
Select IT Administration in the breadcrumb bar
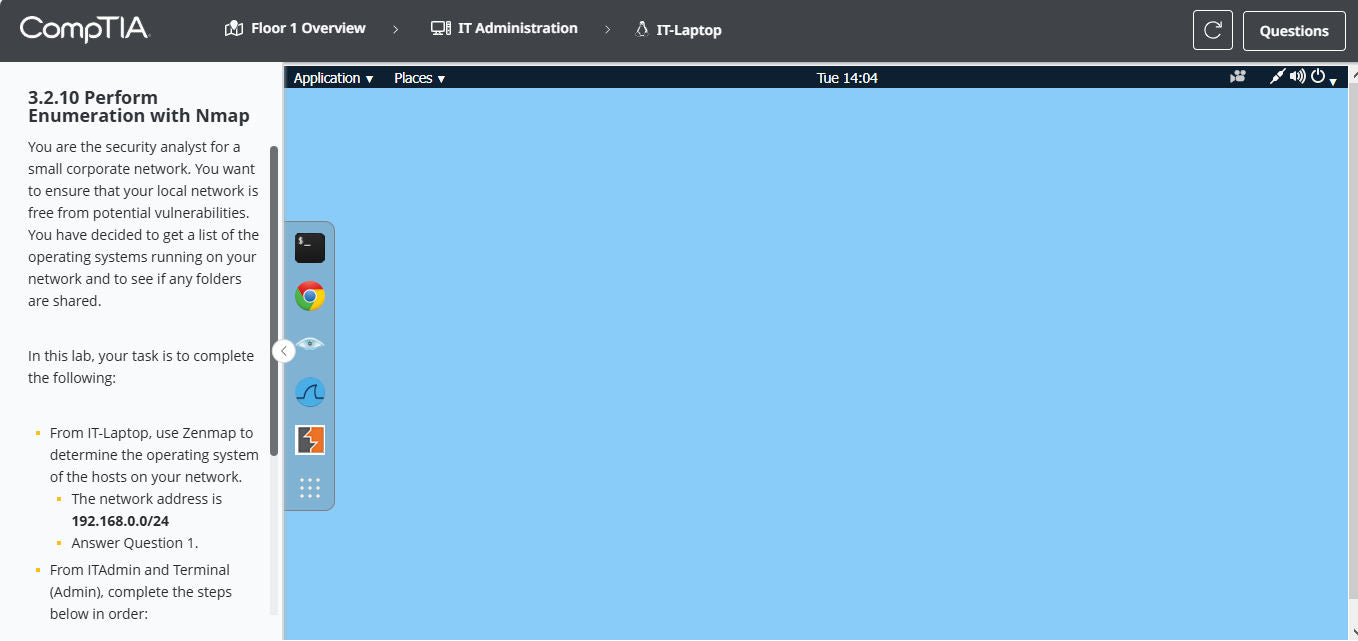coord(516,28)
